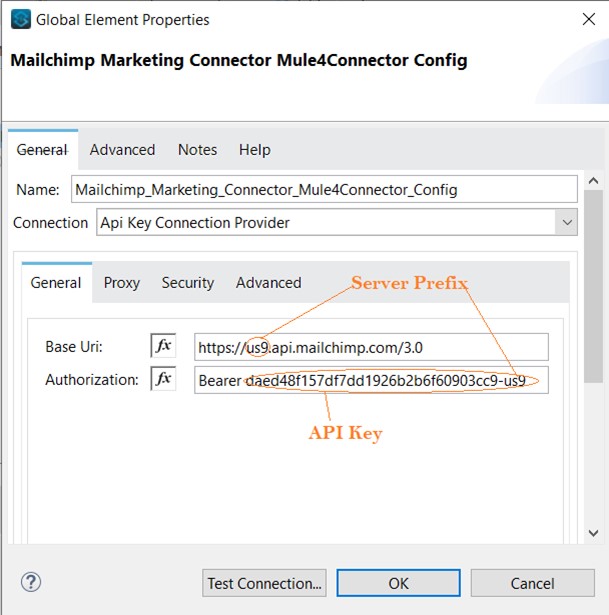The width and height of the screenshot is (609, 615).
Task: Confirm with the OK button
Action: [398, 583]
